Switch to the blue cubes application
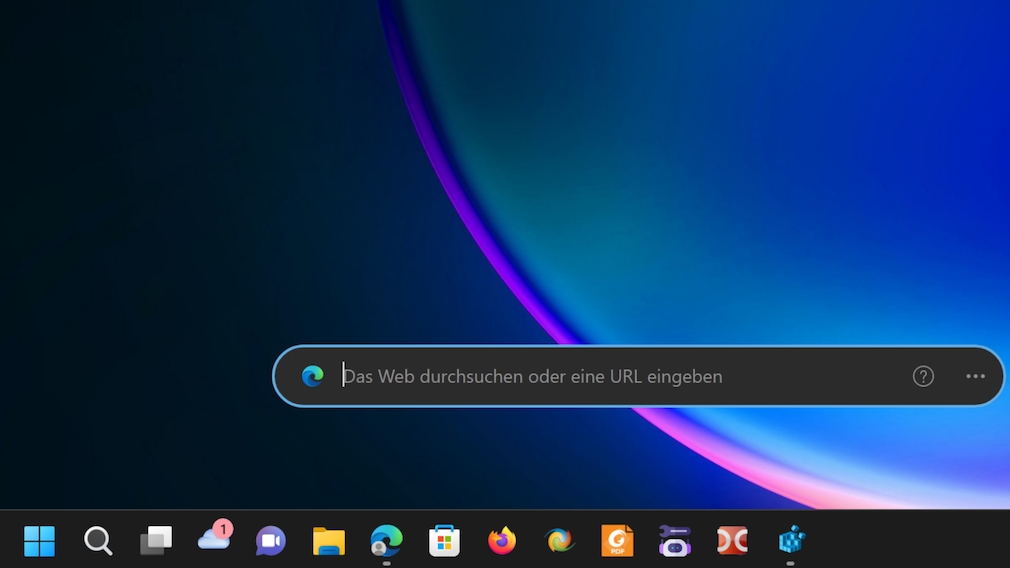The width and height of the screenshot is (1010, 568). click(x=791, y=541)
